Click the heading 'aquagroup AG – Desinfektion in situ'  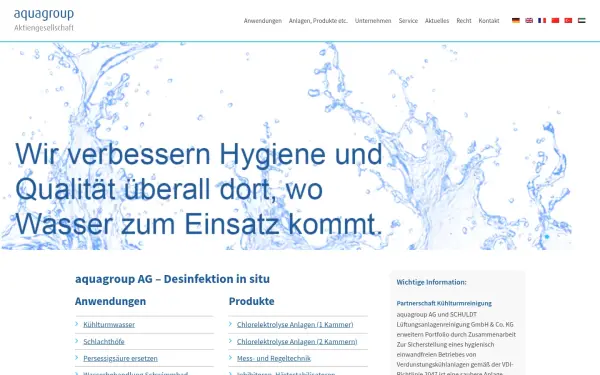click(x=173, y=279)
